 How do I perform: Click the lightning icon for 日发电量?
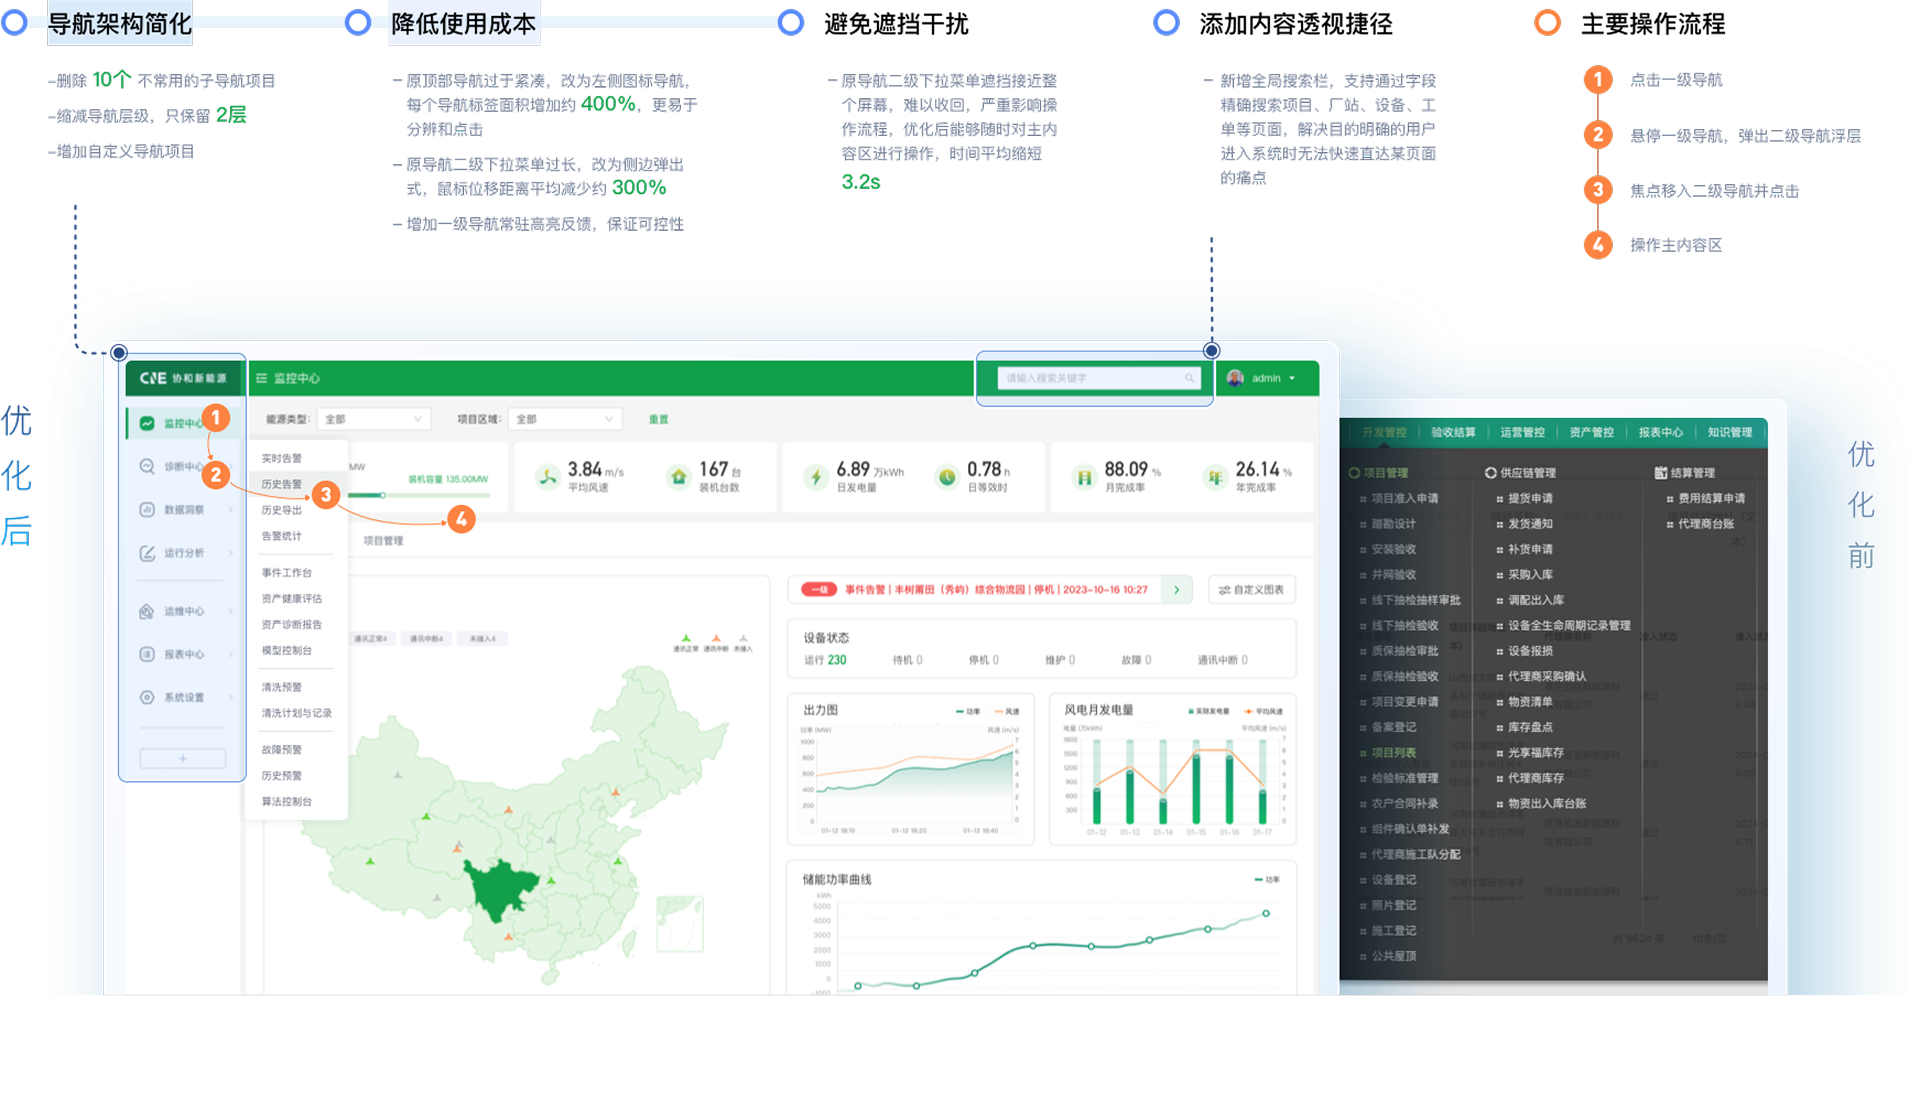[x=816, y=477]
